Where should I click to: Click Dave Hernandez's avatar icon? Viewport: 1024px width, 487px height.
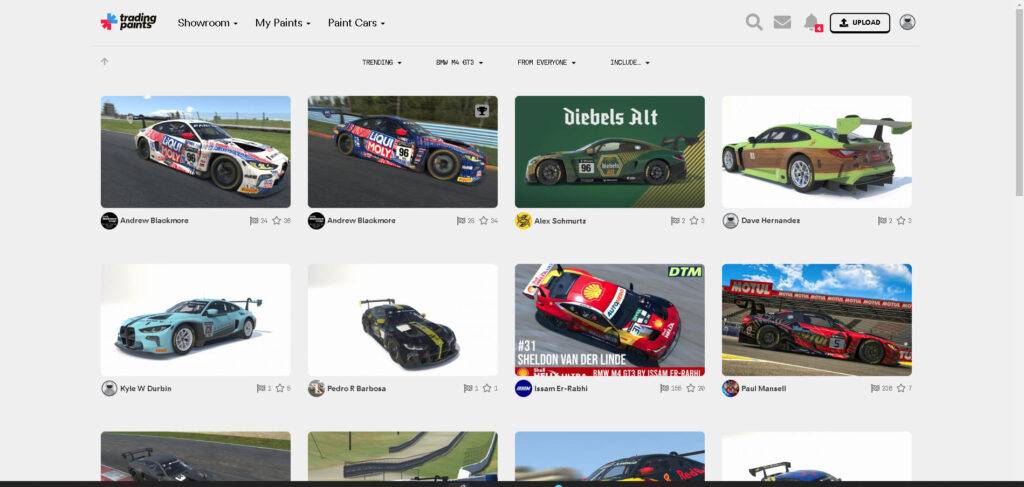coord(730,221)
